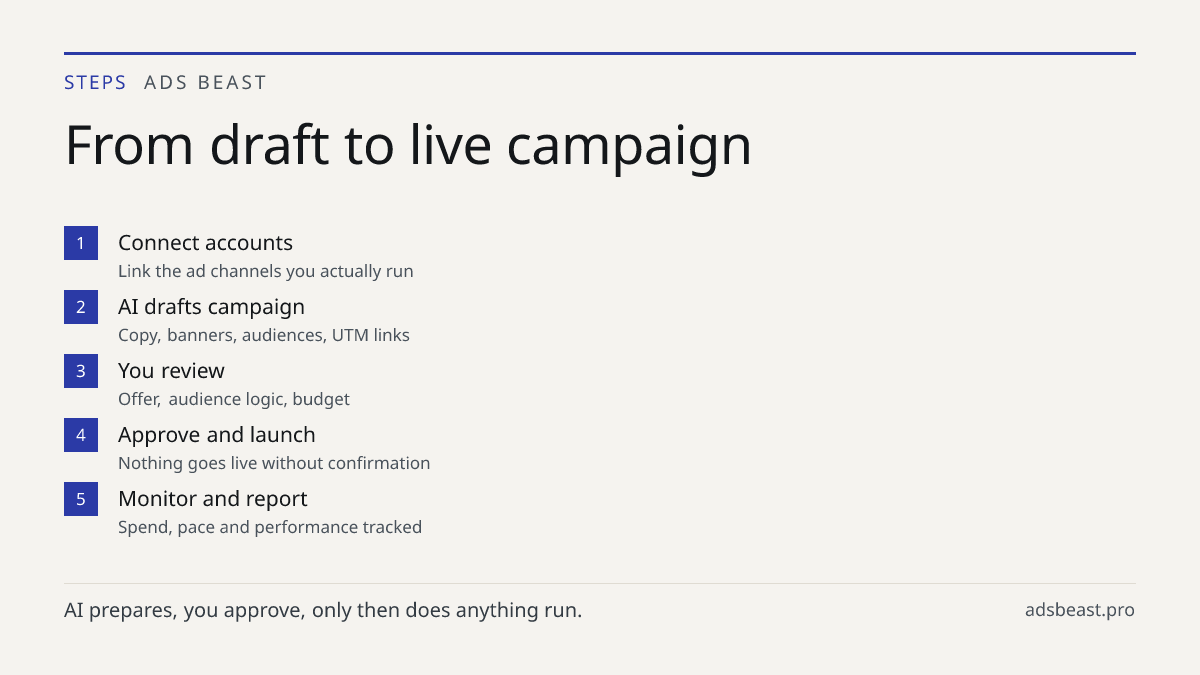Click Link the ad channels you actually run
The image size is (1200, 675).
point(265,271)
